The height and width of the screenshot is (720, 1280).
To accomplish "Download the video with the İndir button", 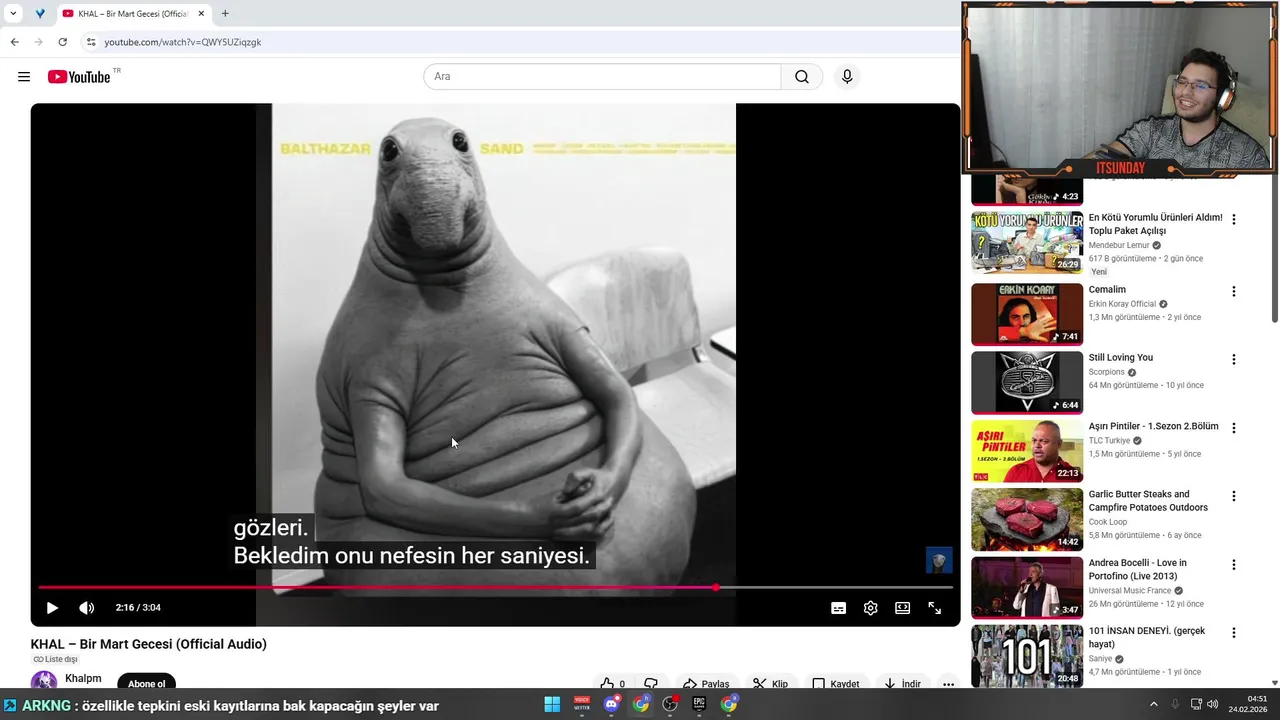I will pos(902,684).
